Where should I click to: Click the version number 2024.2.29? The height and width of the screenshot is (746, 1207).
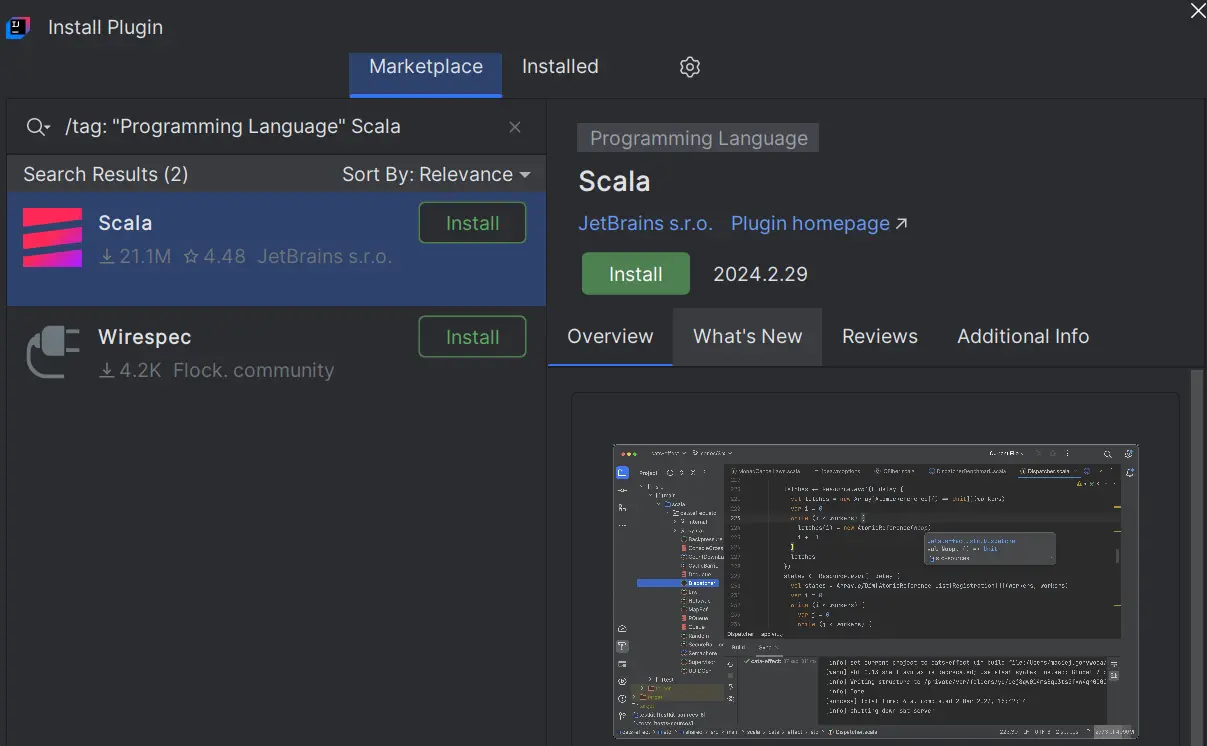click(x=760, y=275)
